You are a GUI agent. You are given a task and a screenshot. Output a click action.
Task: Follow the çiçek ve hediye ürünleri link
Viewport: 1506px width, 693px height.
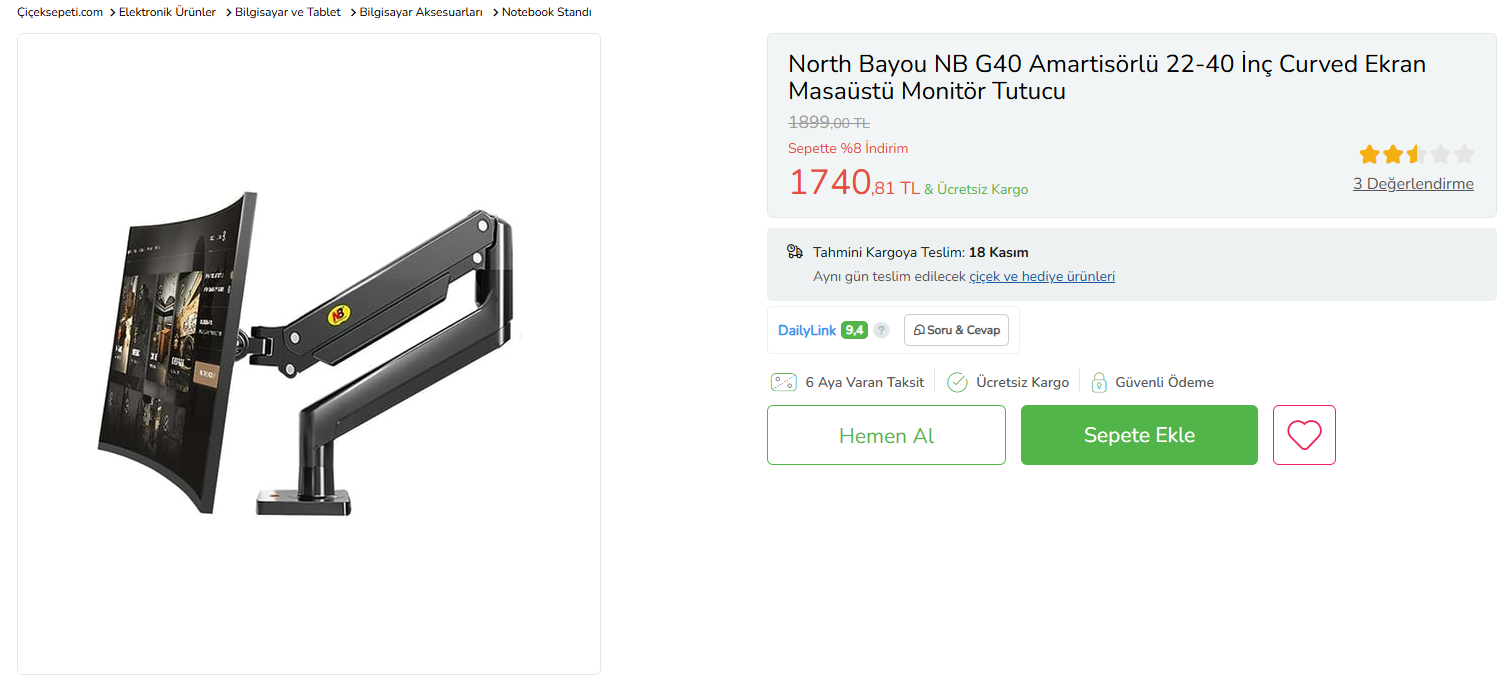point(1042,276)
